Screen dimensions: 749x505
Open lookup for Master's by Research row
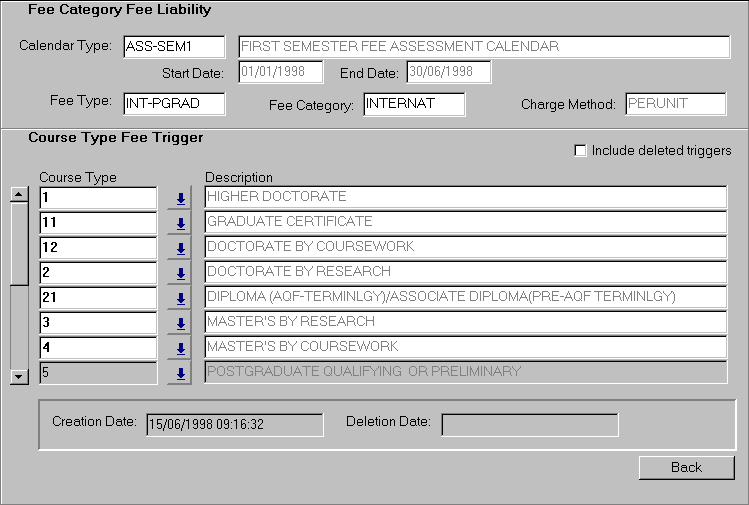click(x=181, y=323)
